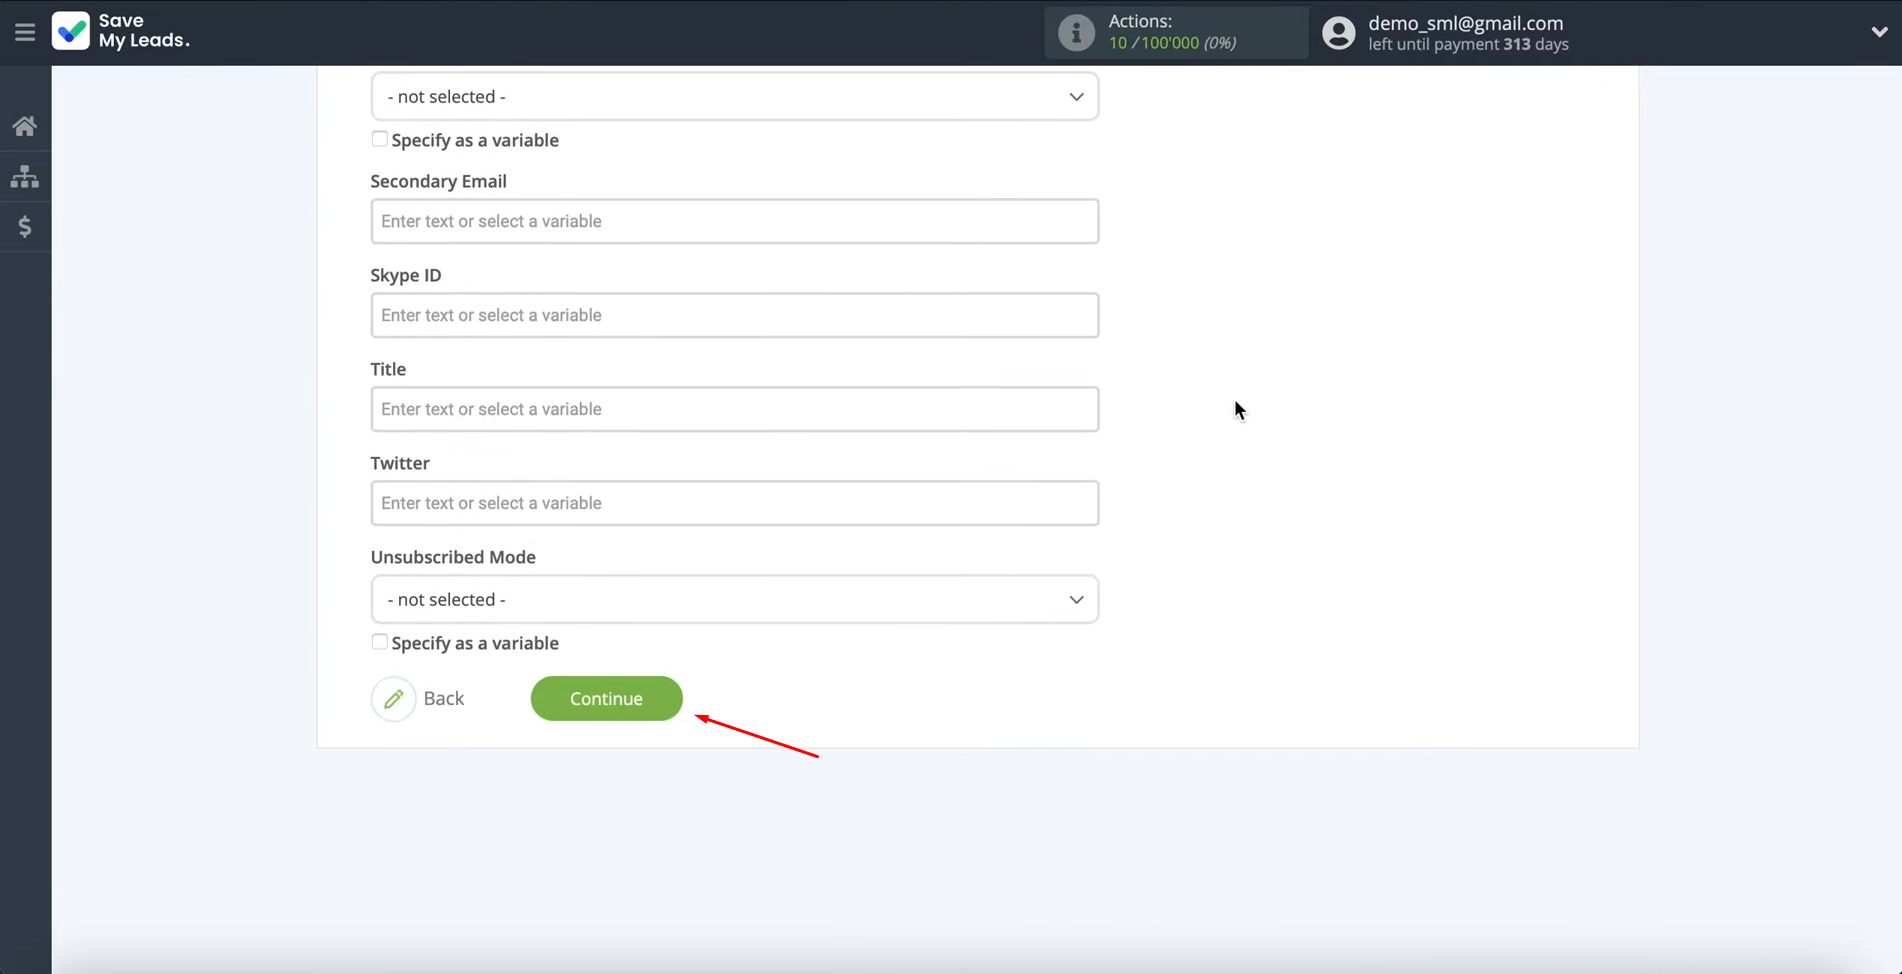The height and width of the screenshot is (974, 1902).
Task: Go to Home via sidebar house icon
Action: click(x=25, y=126)
